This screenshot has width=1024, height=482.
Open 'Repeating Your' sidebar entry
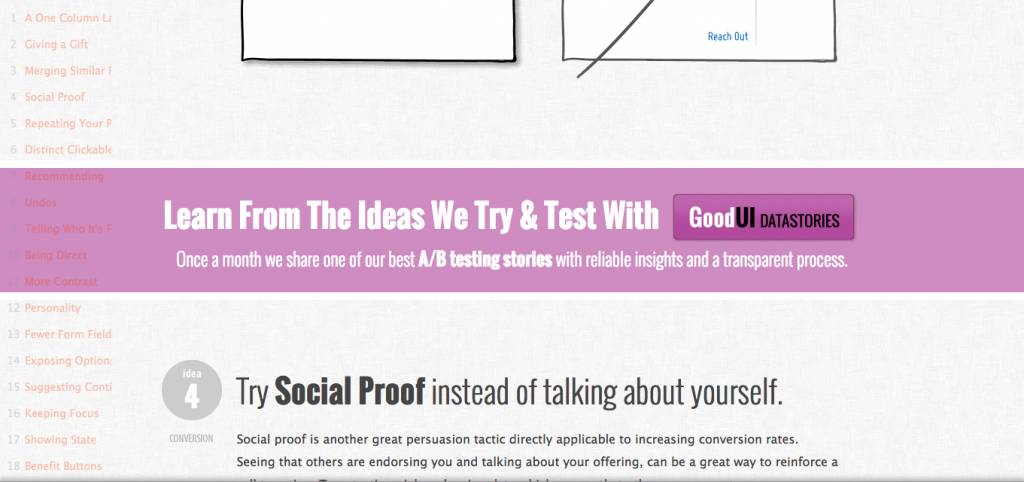(67, 124)
